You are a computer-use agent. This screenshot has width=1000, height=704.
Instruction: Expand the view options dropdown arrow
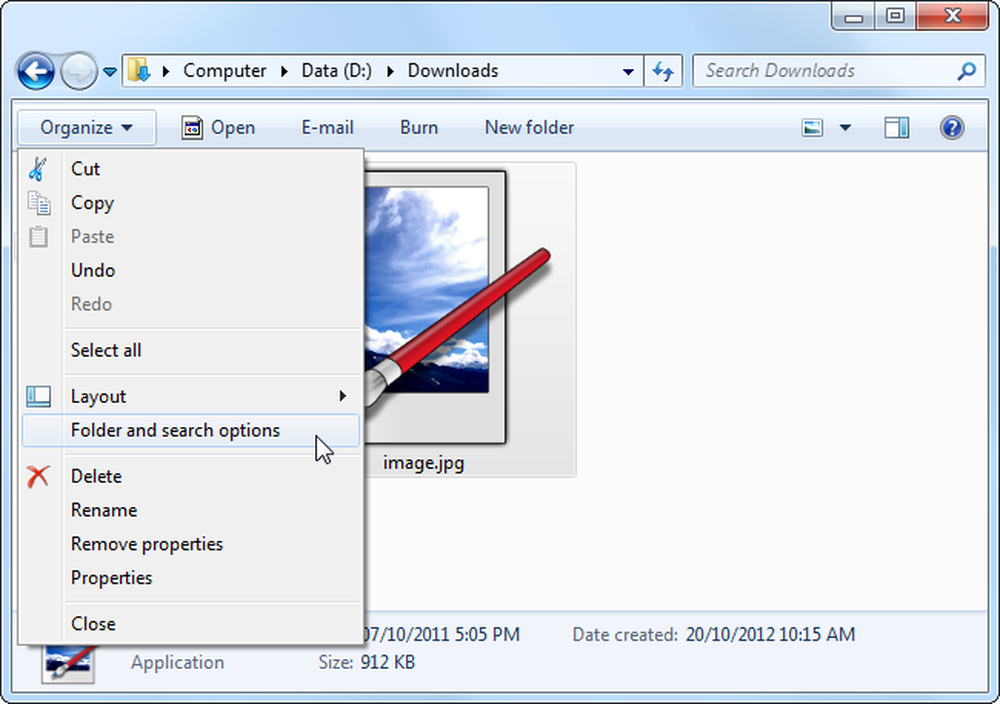point(845,128)
